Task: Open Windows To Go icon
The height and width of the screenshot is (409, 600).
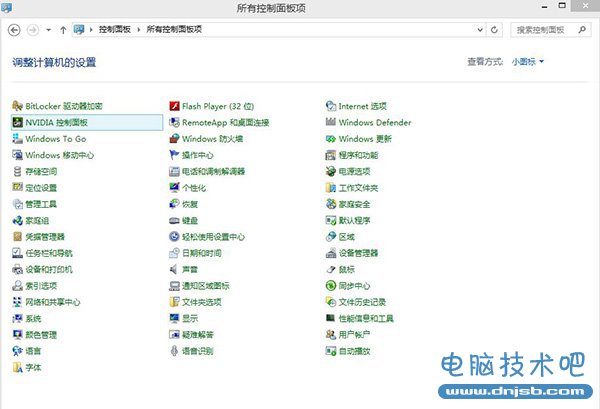Action: [x=17, y=139]
